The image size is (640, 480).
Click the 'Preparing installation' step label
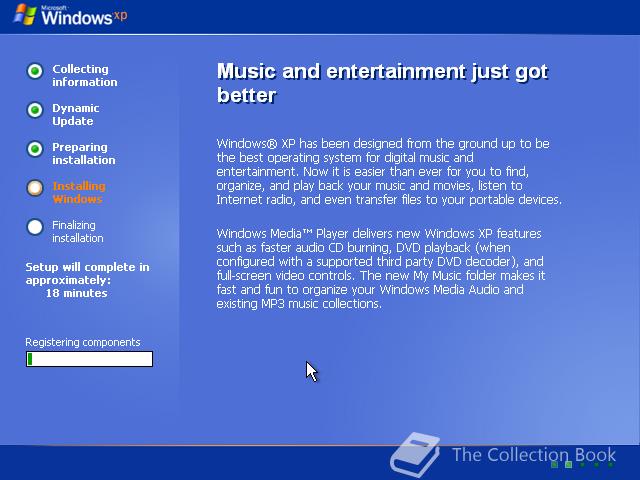pyautogui.click(x=84, y=153)
